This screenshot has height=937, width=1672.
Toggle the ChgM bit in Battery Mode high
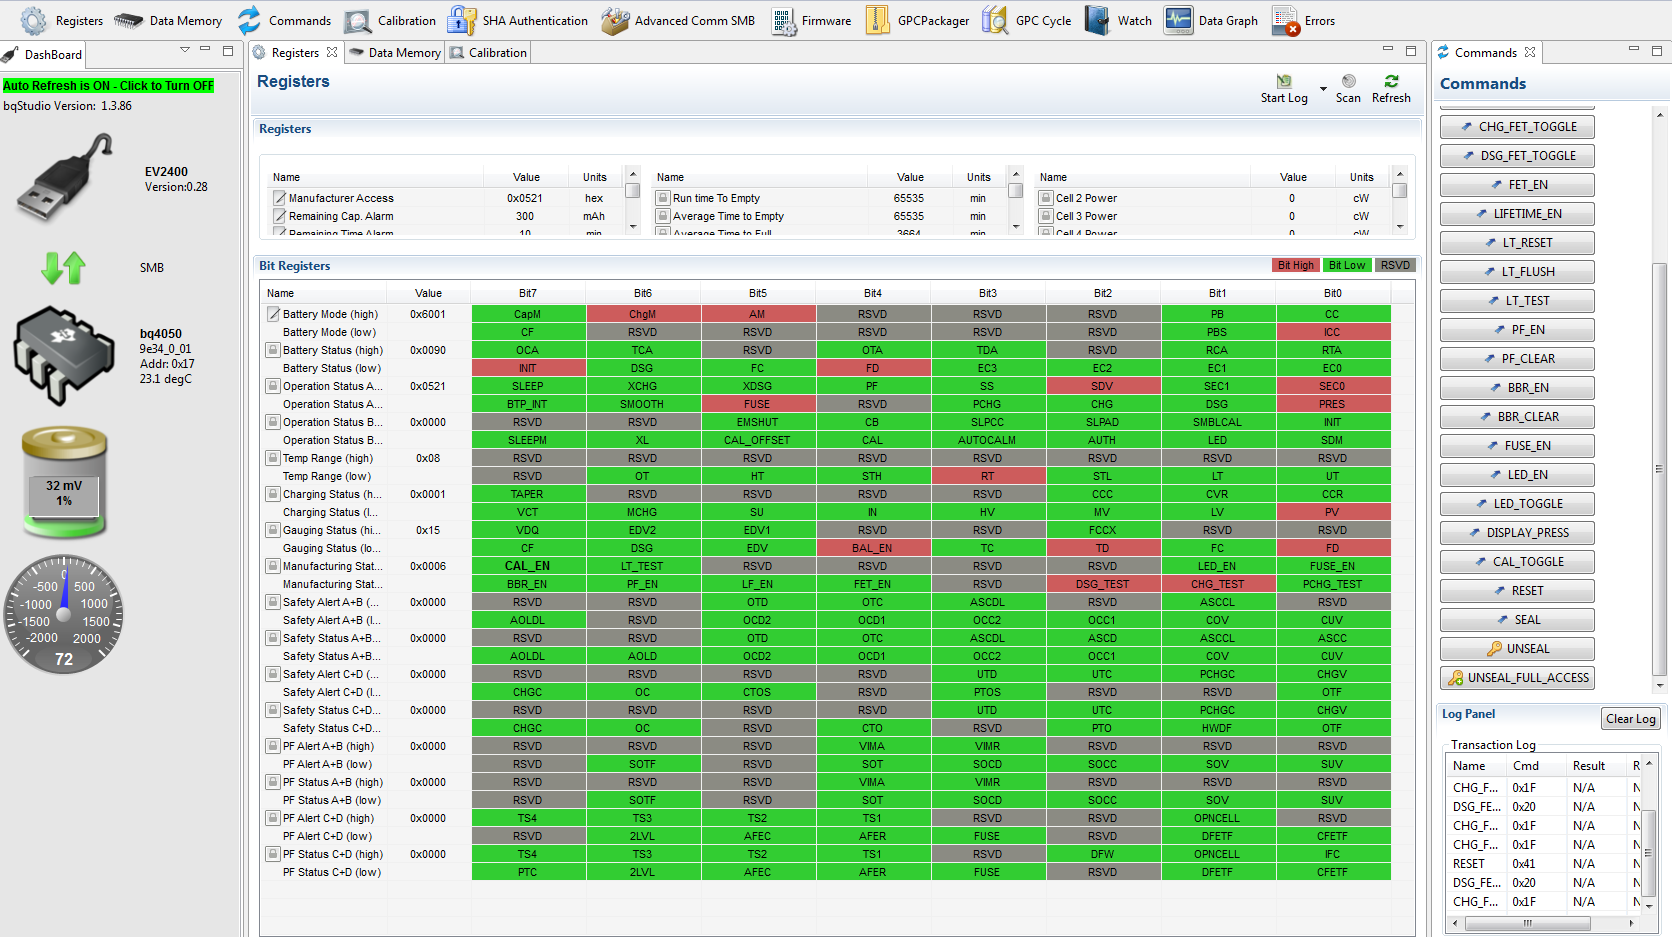642,314
